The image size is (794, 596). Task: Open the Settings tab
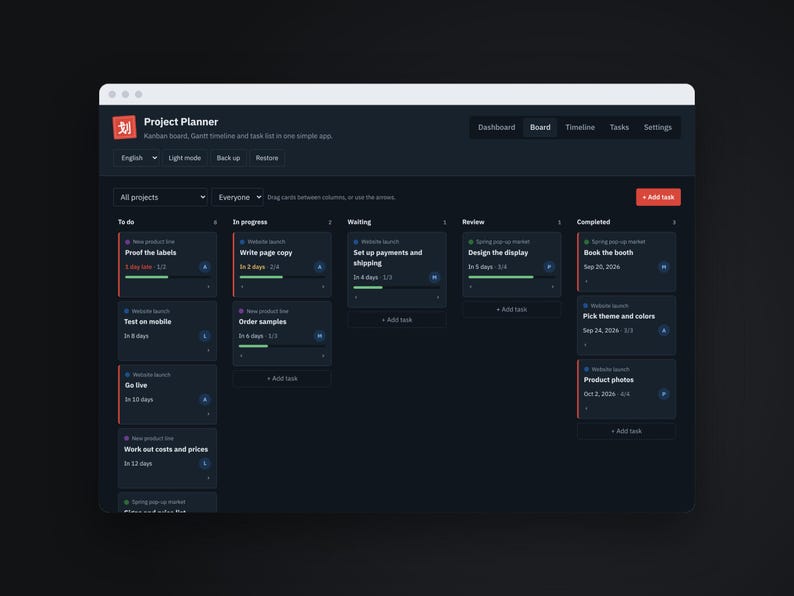657,127
